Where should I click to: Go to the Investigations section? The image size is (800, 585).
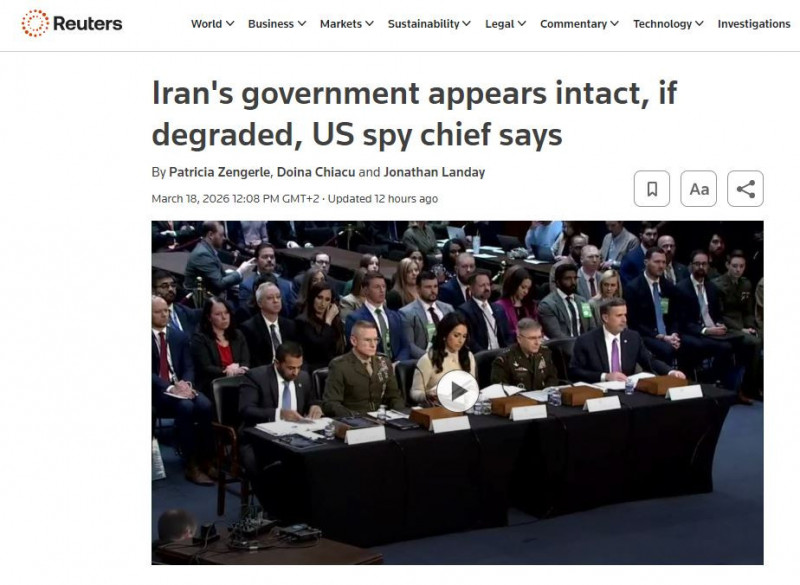tap(754, 23)
